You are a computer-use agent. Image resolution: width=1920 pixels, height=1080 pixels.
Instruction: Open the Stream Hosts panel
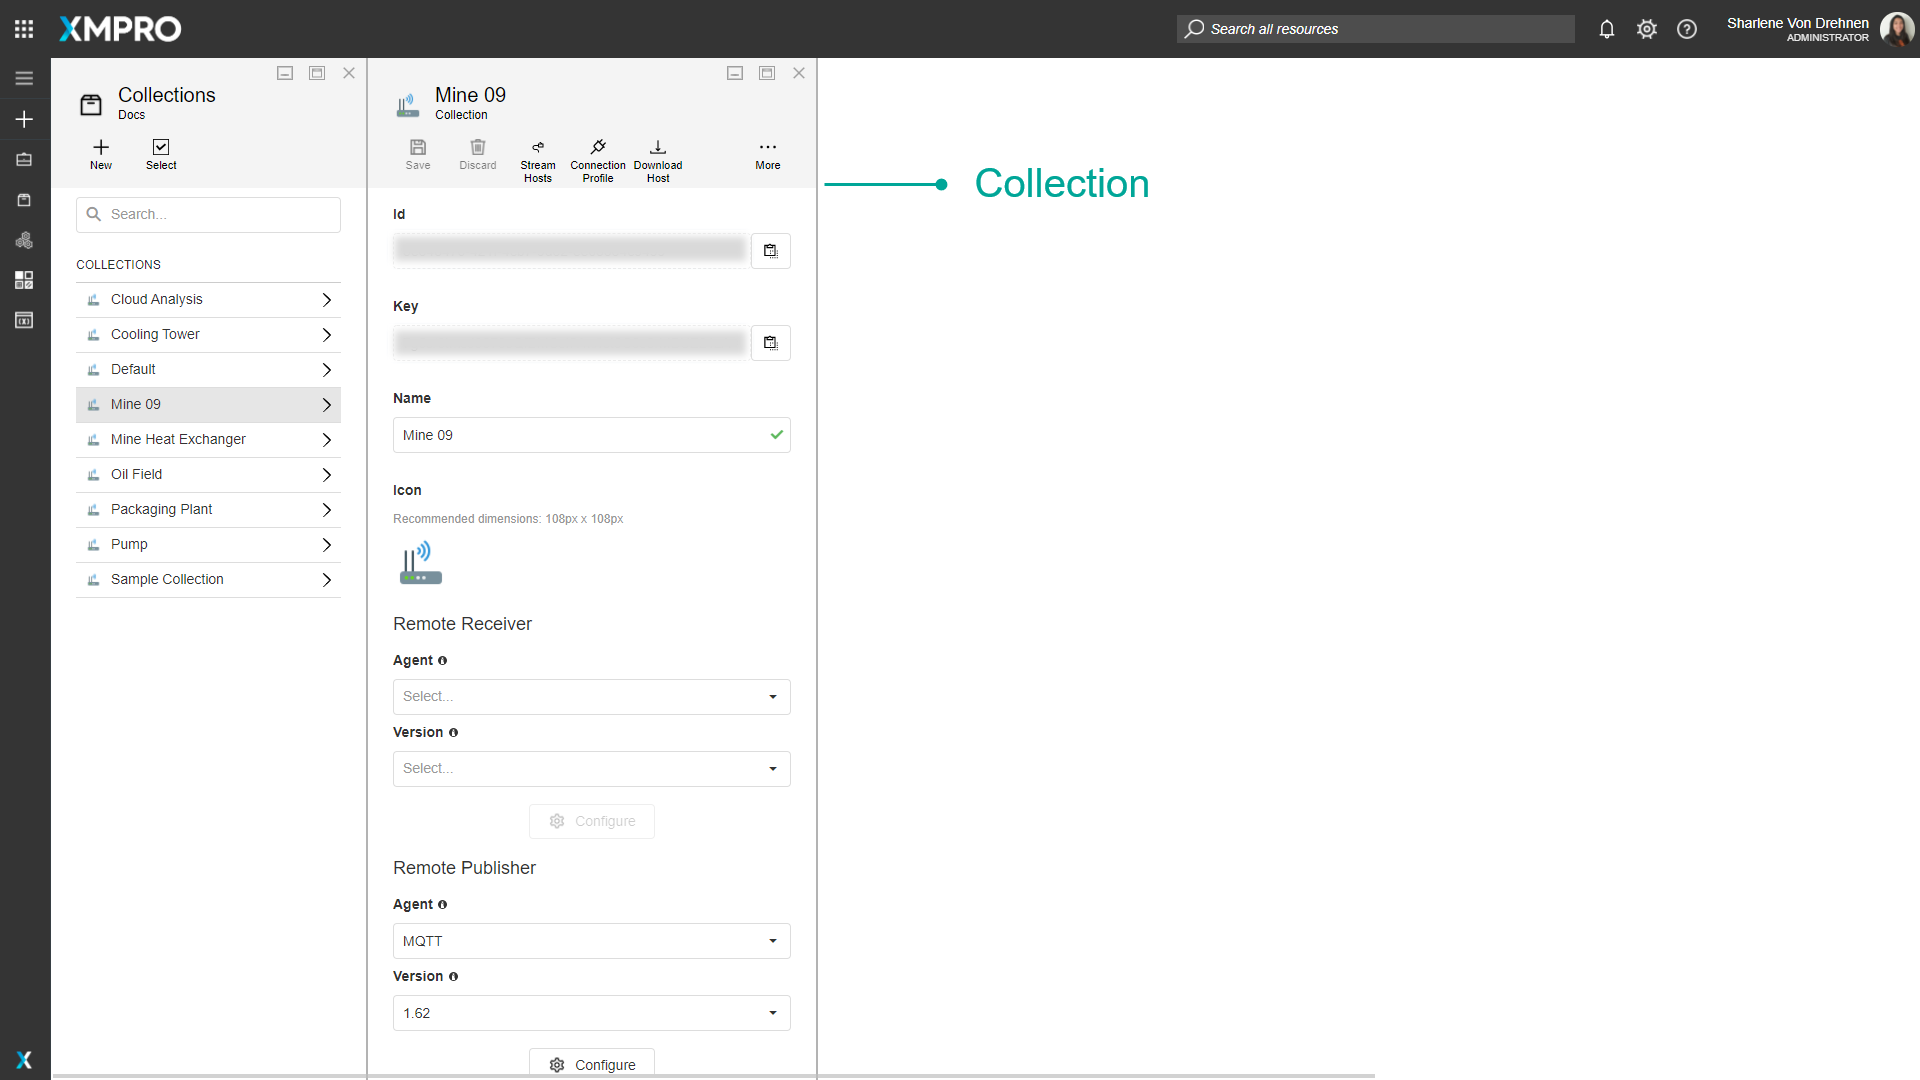(x=538, y=158)
